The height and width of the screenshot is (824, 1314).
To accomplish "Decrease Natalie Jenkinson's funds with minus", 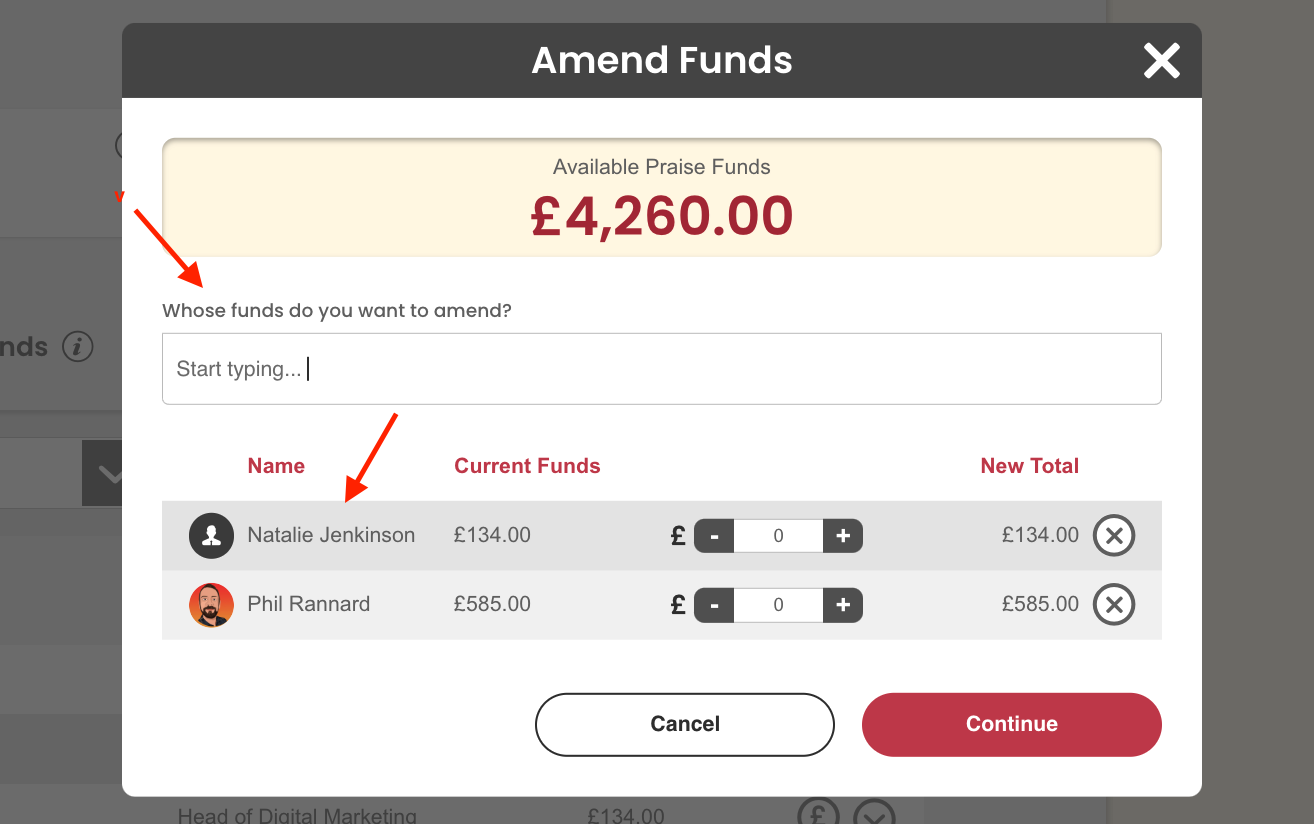I will click(x=714, y=536).
